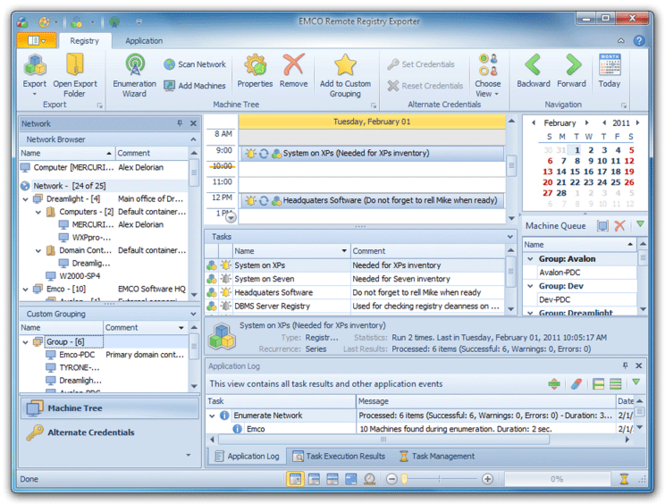
Task: Click the Scan Network button
Action: tap(195, 64)
